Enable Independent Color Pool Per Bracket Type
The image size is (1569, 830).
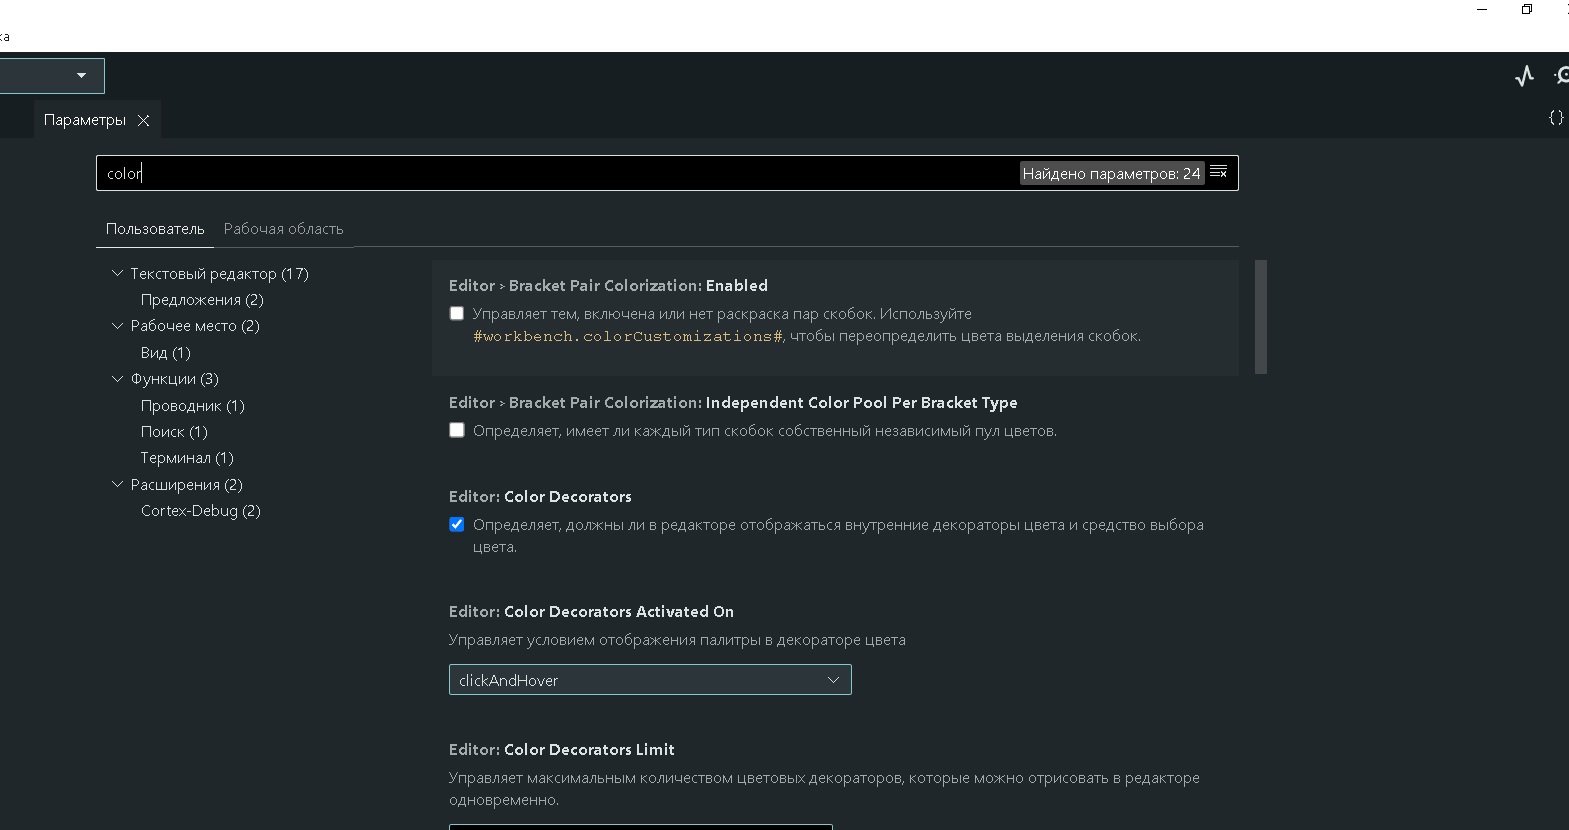(457, 430)
